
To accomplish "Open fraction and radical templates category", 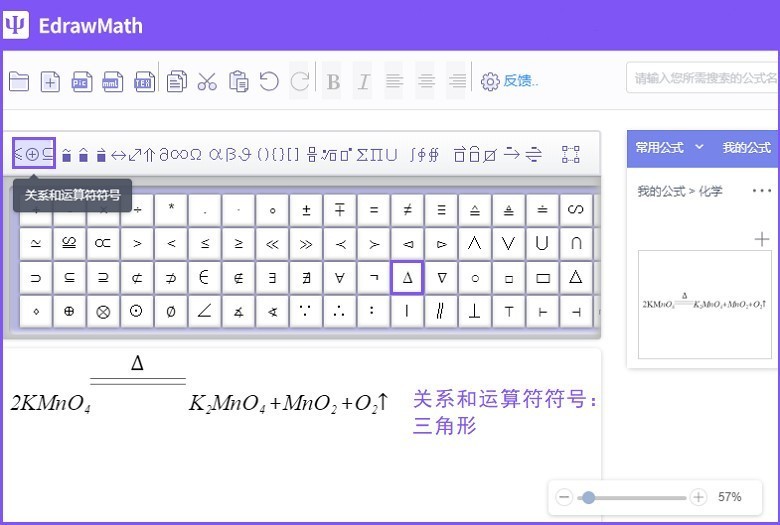I will tap(330, 155).
